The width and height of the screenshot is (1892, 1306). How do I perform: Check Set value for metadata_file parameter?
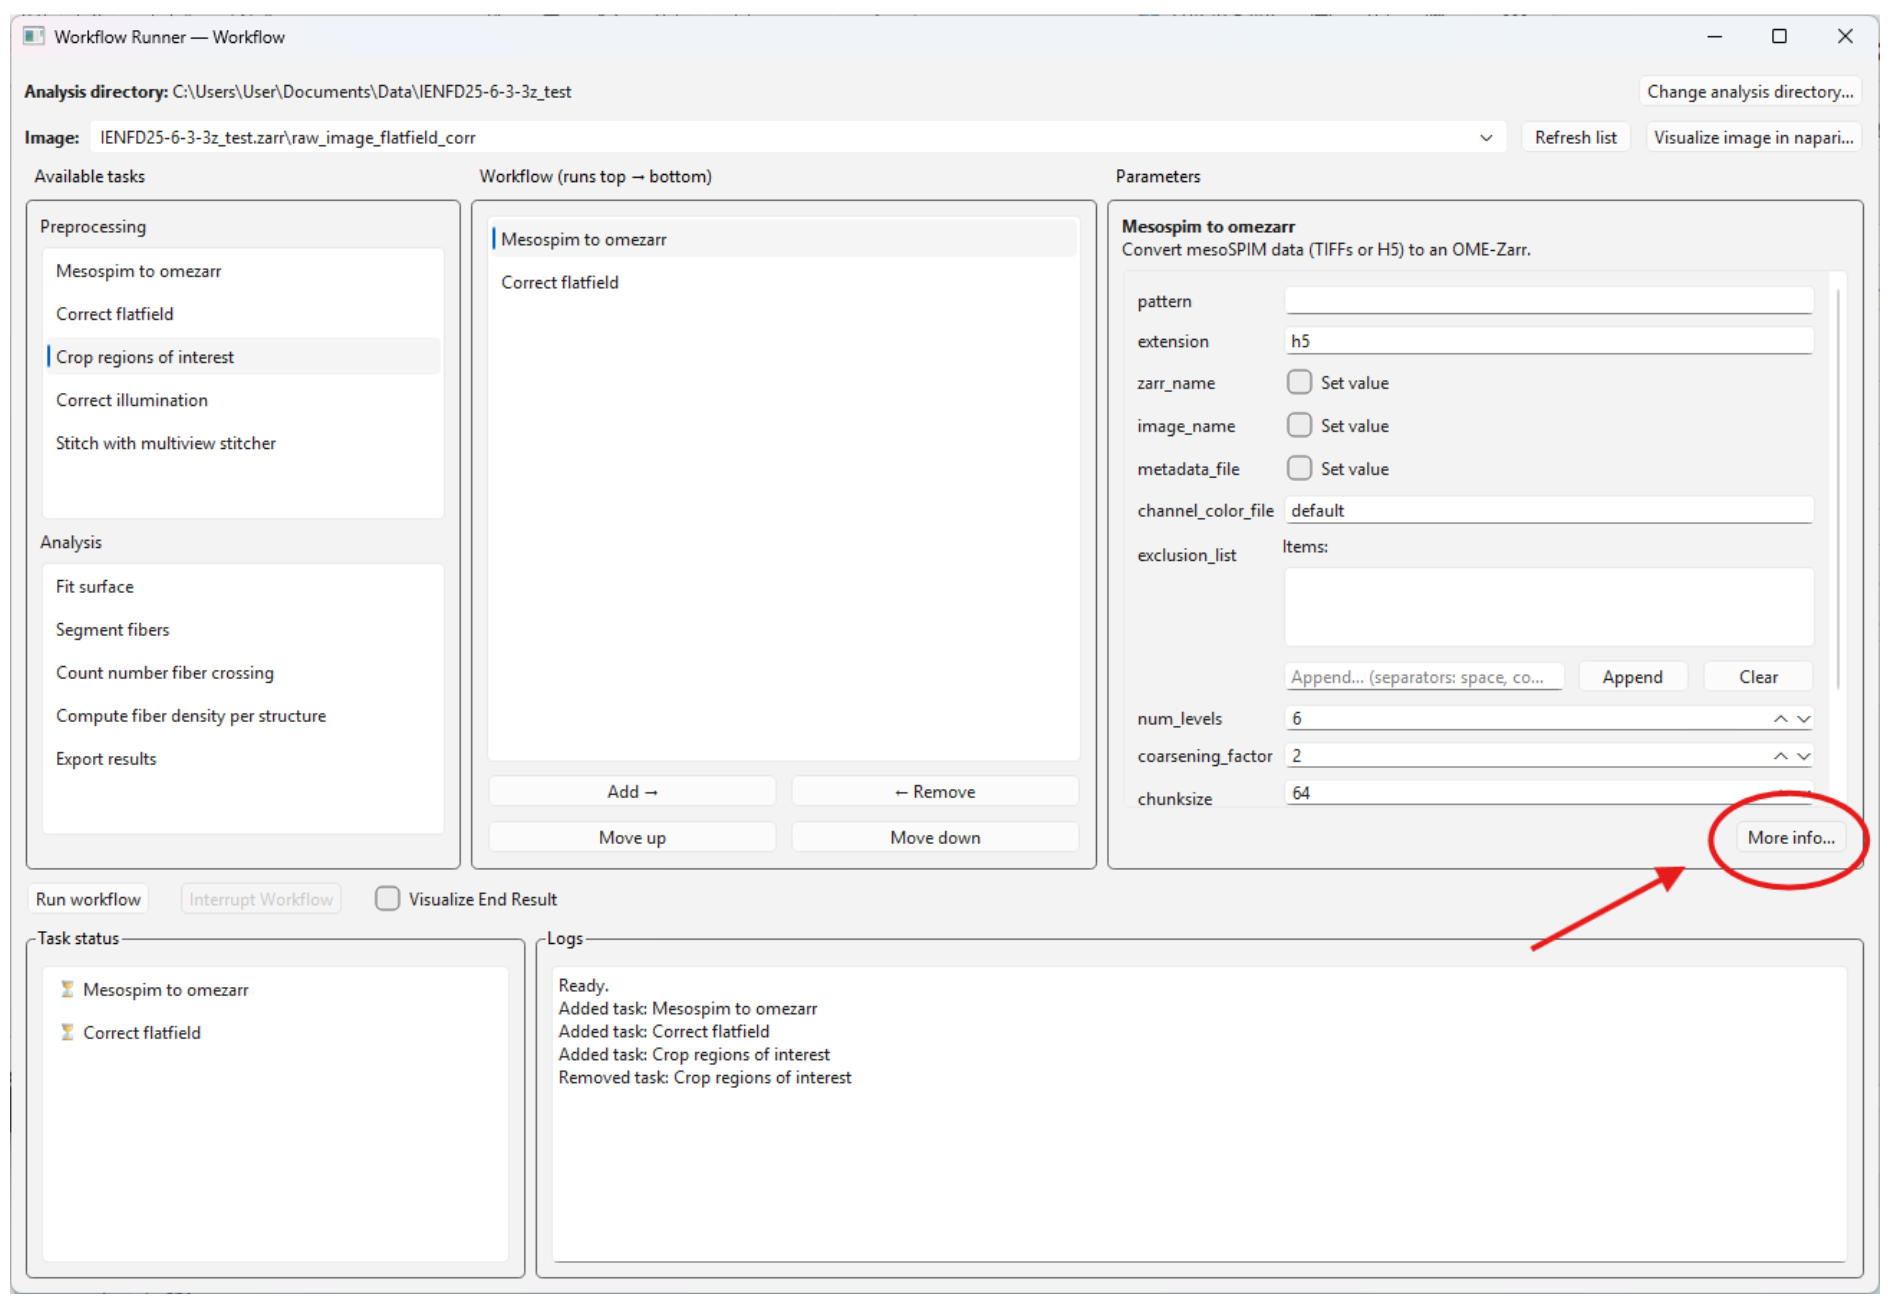(x=1299, y=468)
